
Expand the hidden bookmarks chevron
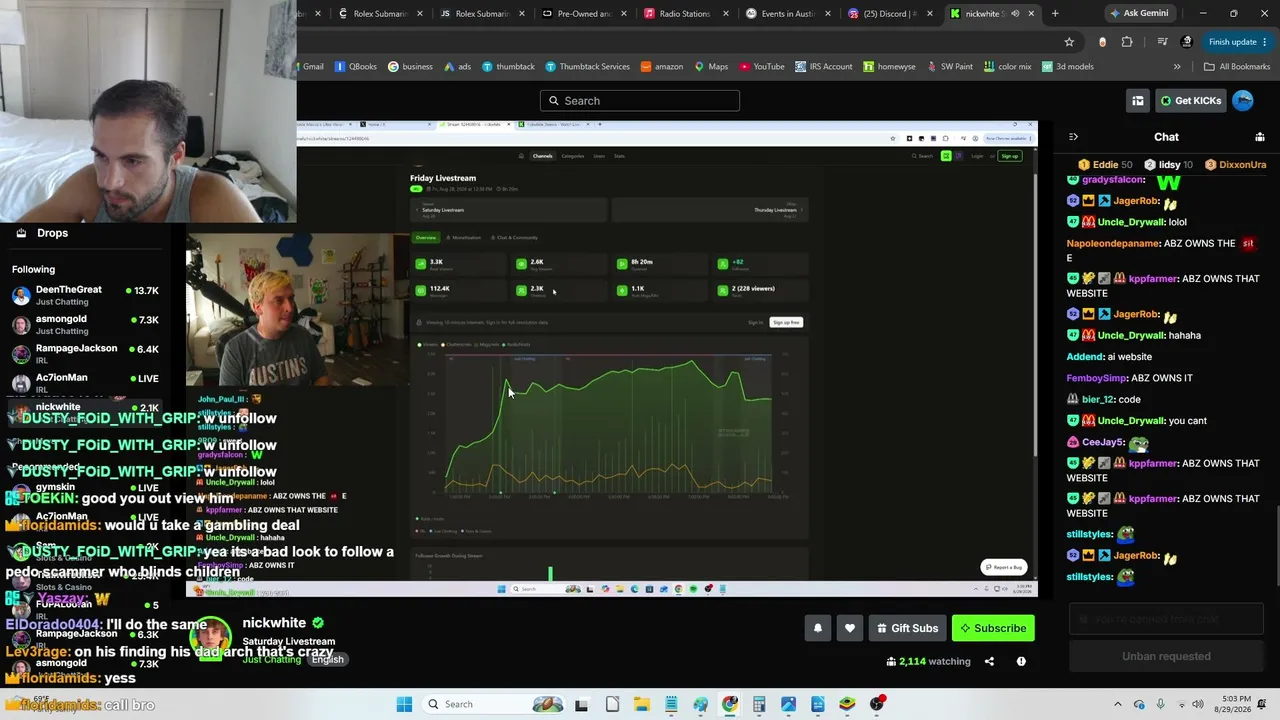pos(1177,67)
